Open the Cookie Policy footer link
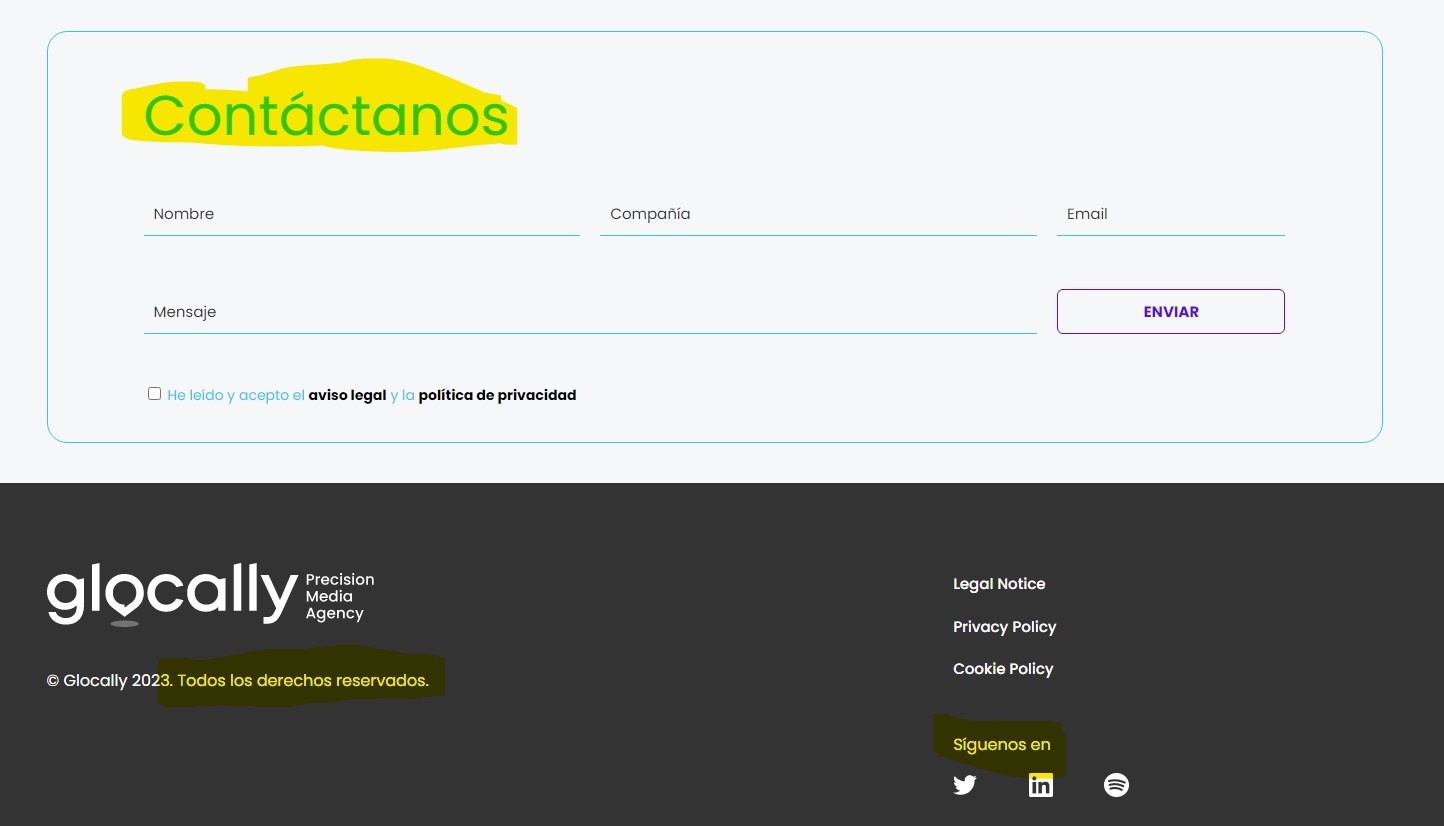The image size is (1444, 826). [x=1003, y=669]
